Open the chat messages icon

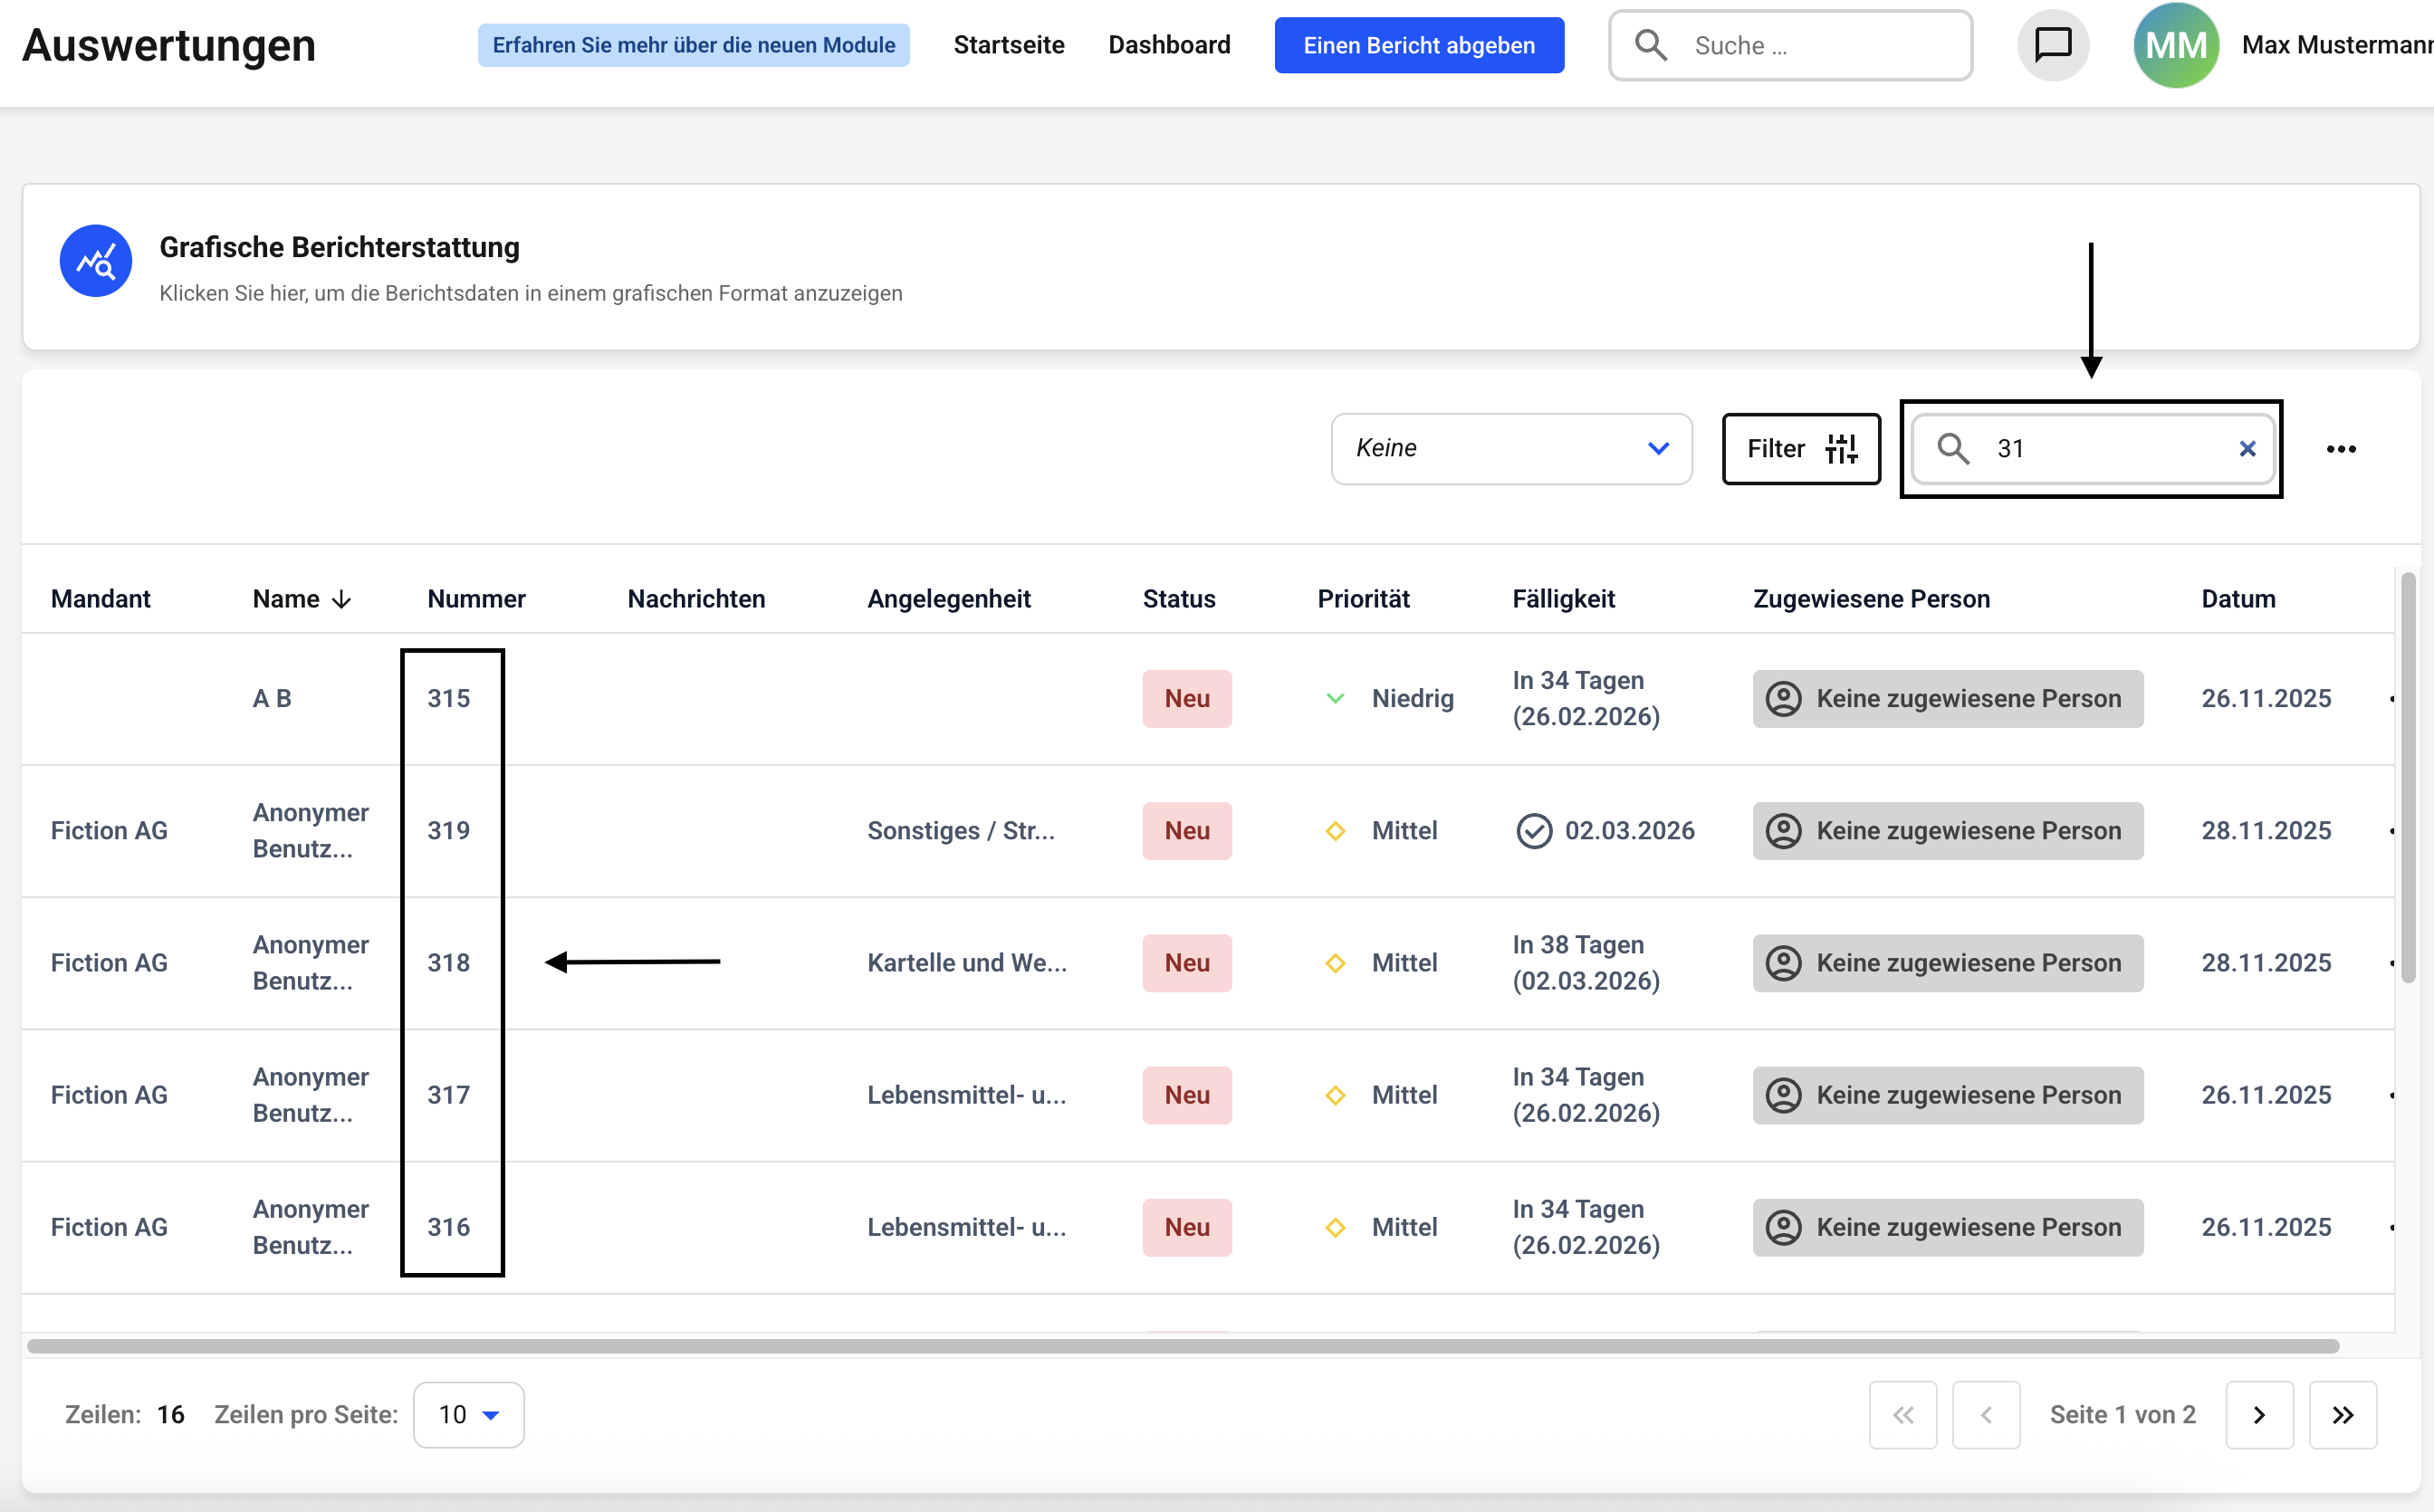[x=2052, y=45]
